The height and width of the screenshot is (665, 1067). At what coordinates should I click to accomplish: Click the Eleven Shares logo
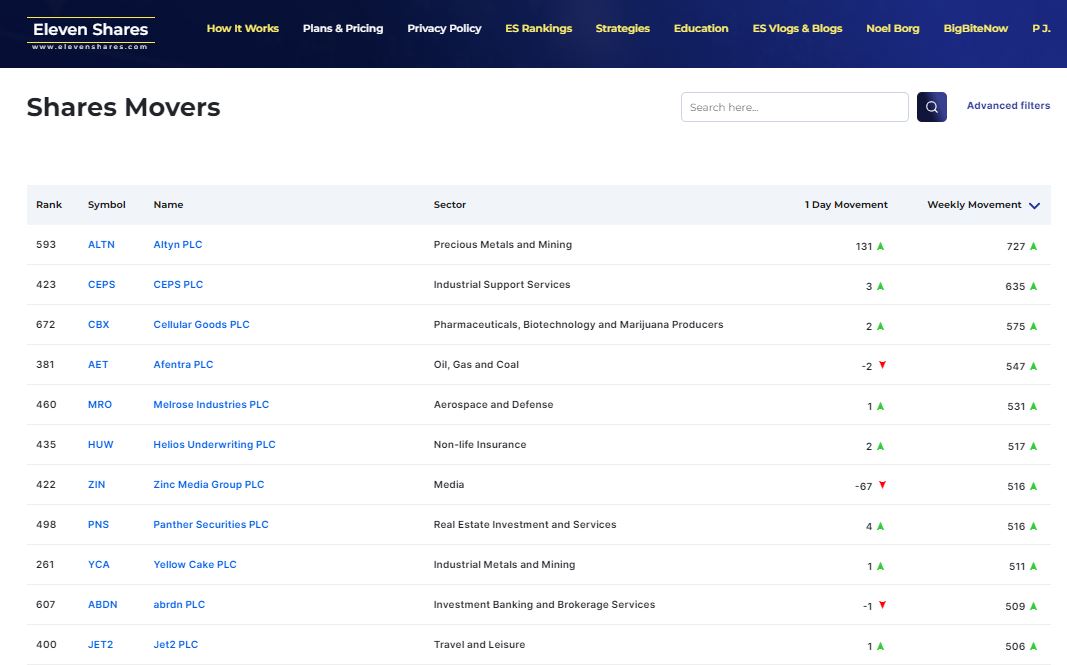pyautogui.click(x=91, y=29)
